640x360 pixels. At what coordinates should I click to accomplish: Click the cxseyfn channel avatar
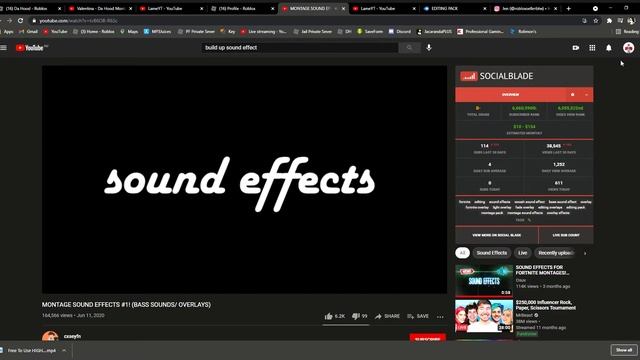tap(50, 336)
